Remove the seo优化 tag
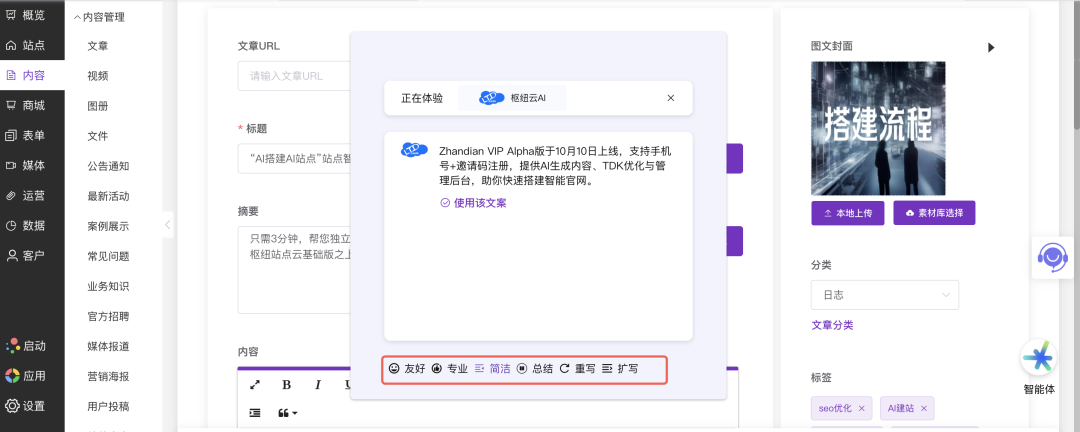The height and width of the screenshot is (432, 1080). click(861, 409)
